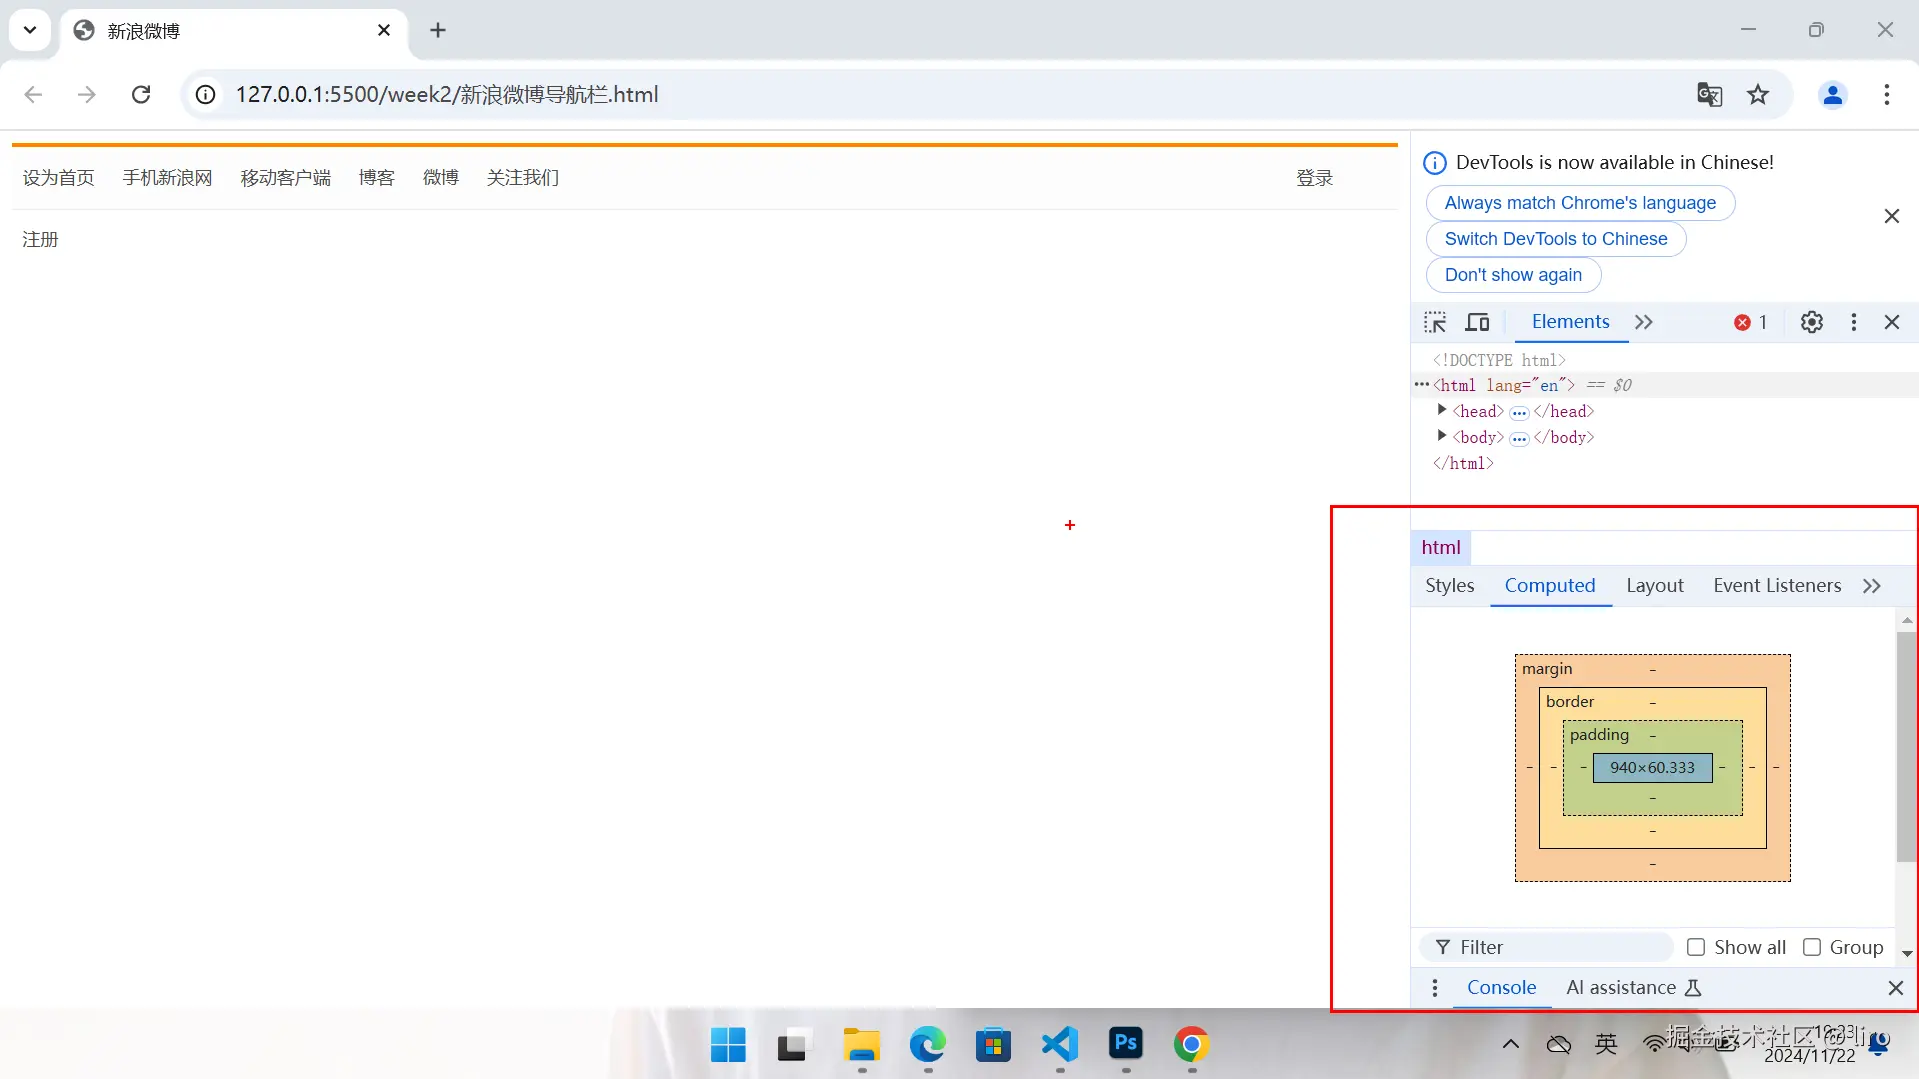
Task: Go forward to next page
Action: (87, 94)
